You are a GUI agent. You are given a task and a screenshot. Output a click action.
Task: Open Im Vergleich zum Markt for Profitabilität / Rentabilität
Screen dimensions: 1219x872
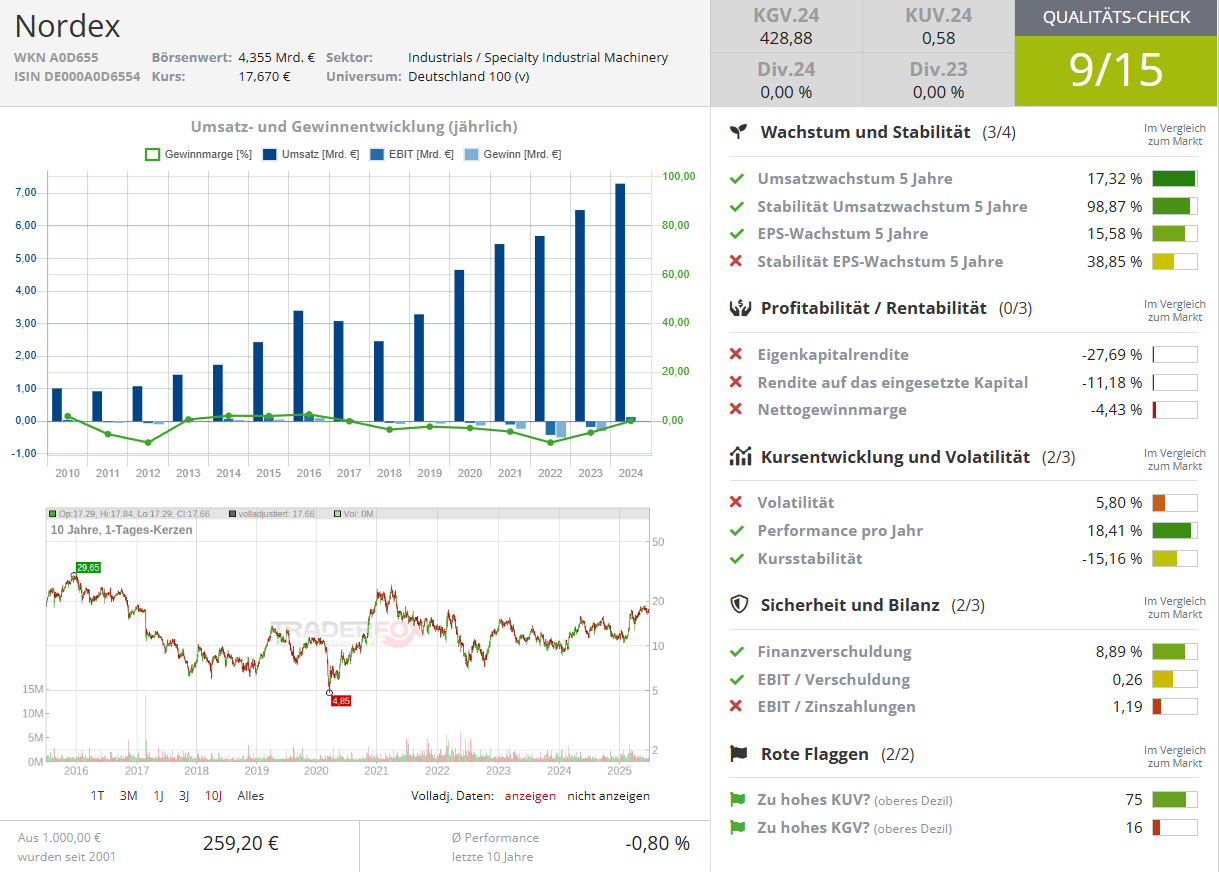[1175, 310]
